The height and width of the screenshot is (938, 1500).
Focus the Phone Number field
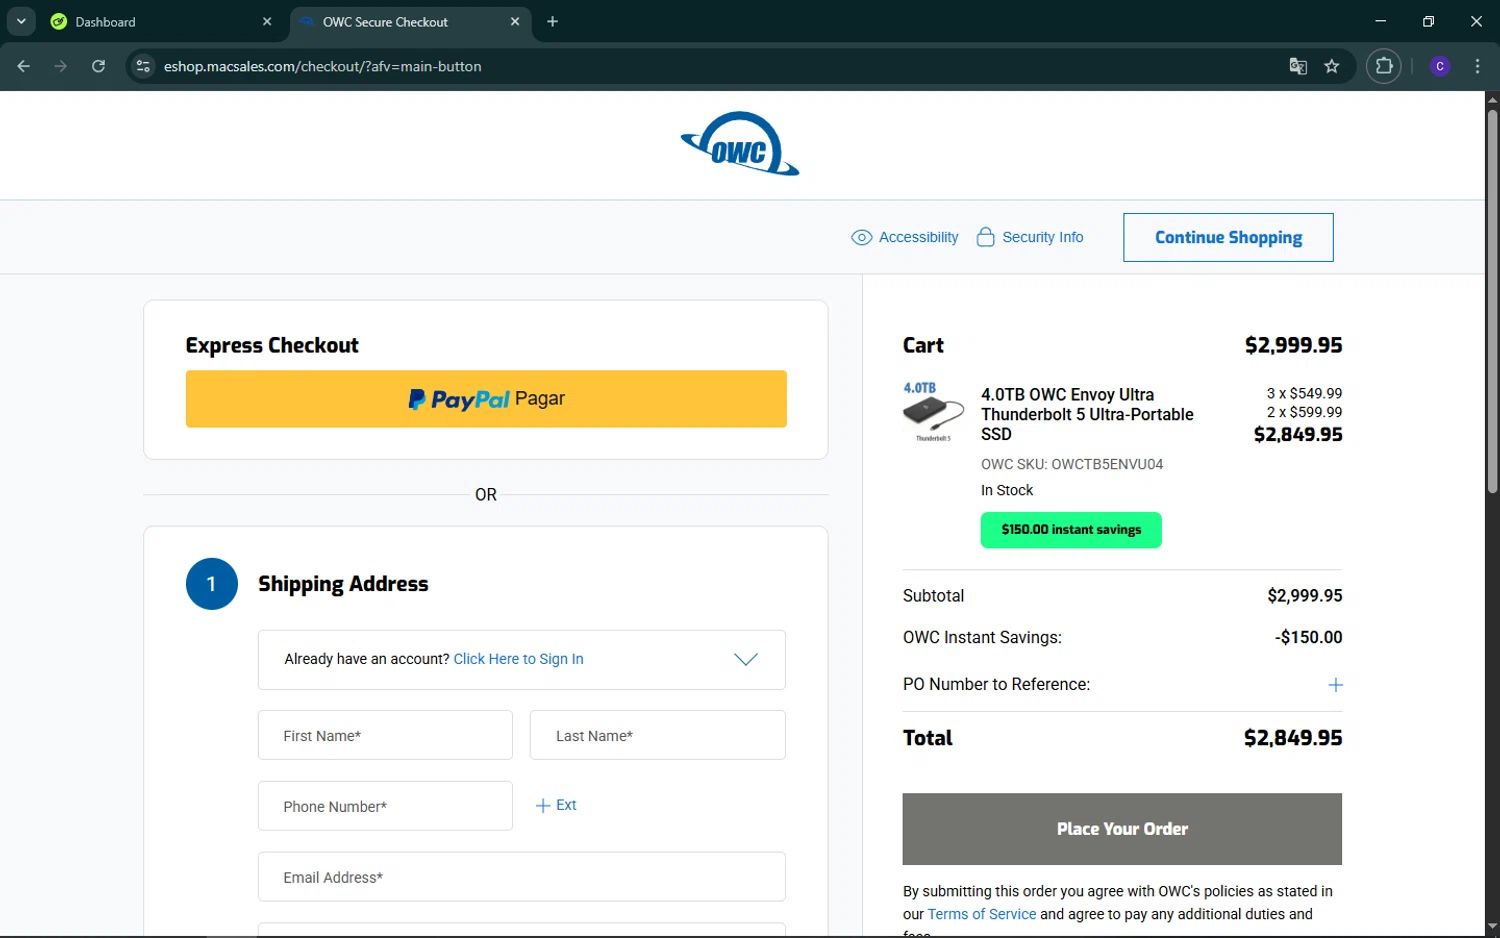pos(385,806)
